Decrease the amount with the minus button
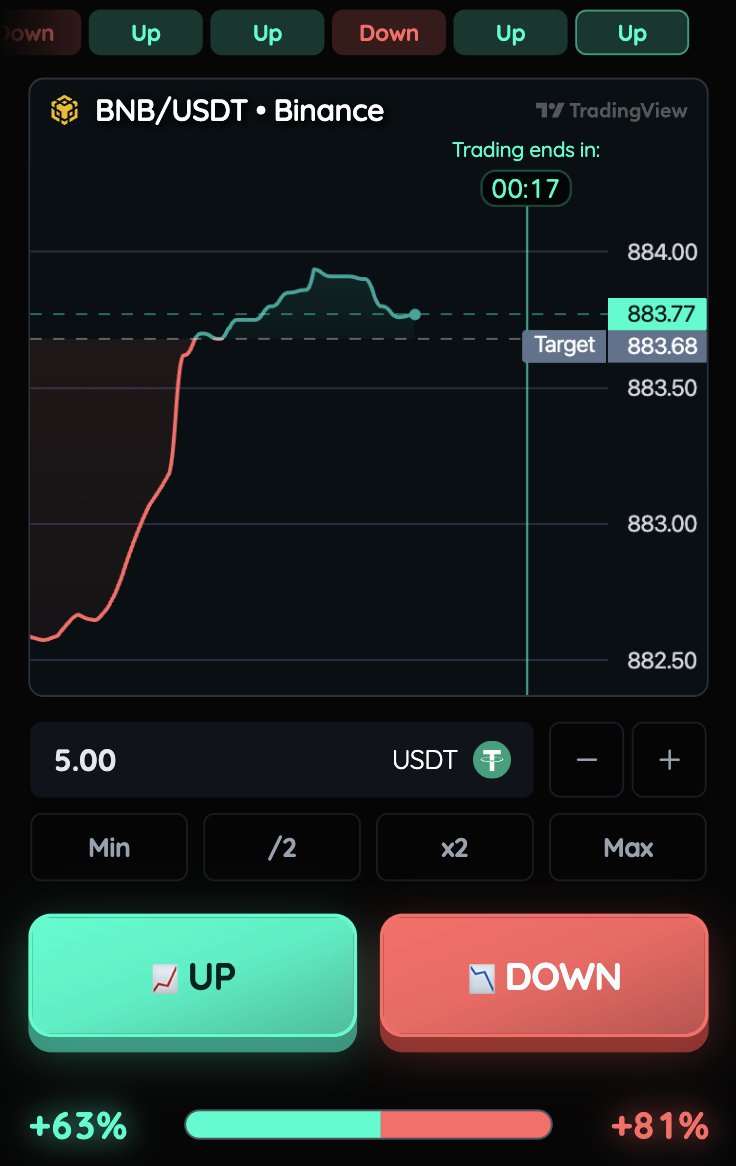Image resolution: width=736 pixels, height=1166 pixels. click(587, 760)
